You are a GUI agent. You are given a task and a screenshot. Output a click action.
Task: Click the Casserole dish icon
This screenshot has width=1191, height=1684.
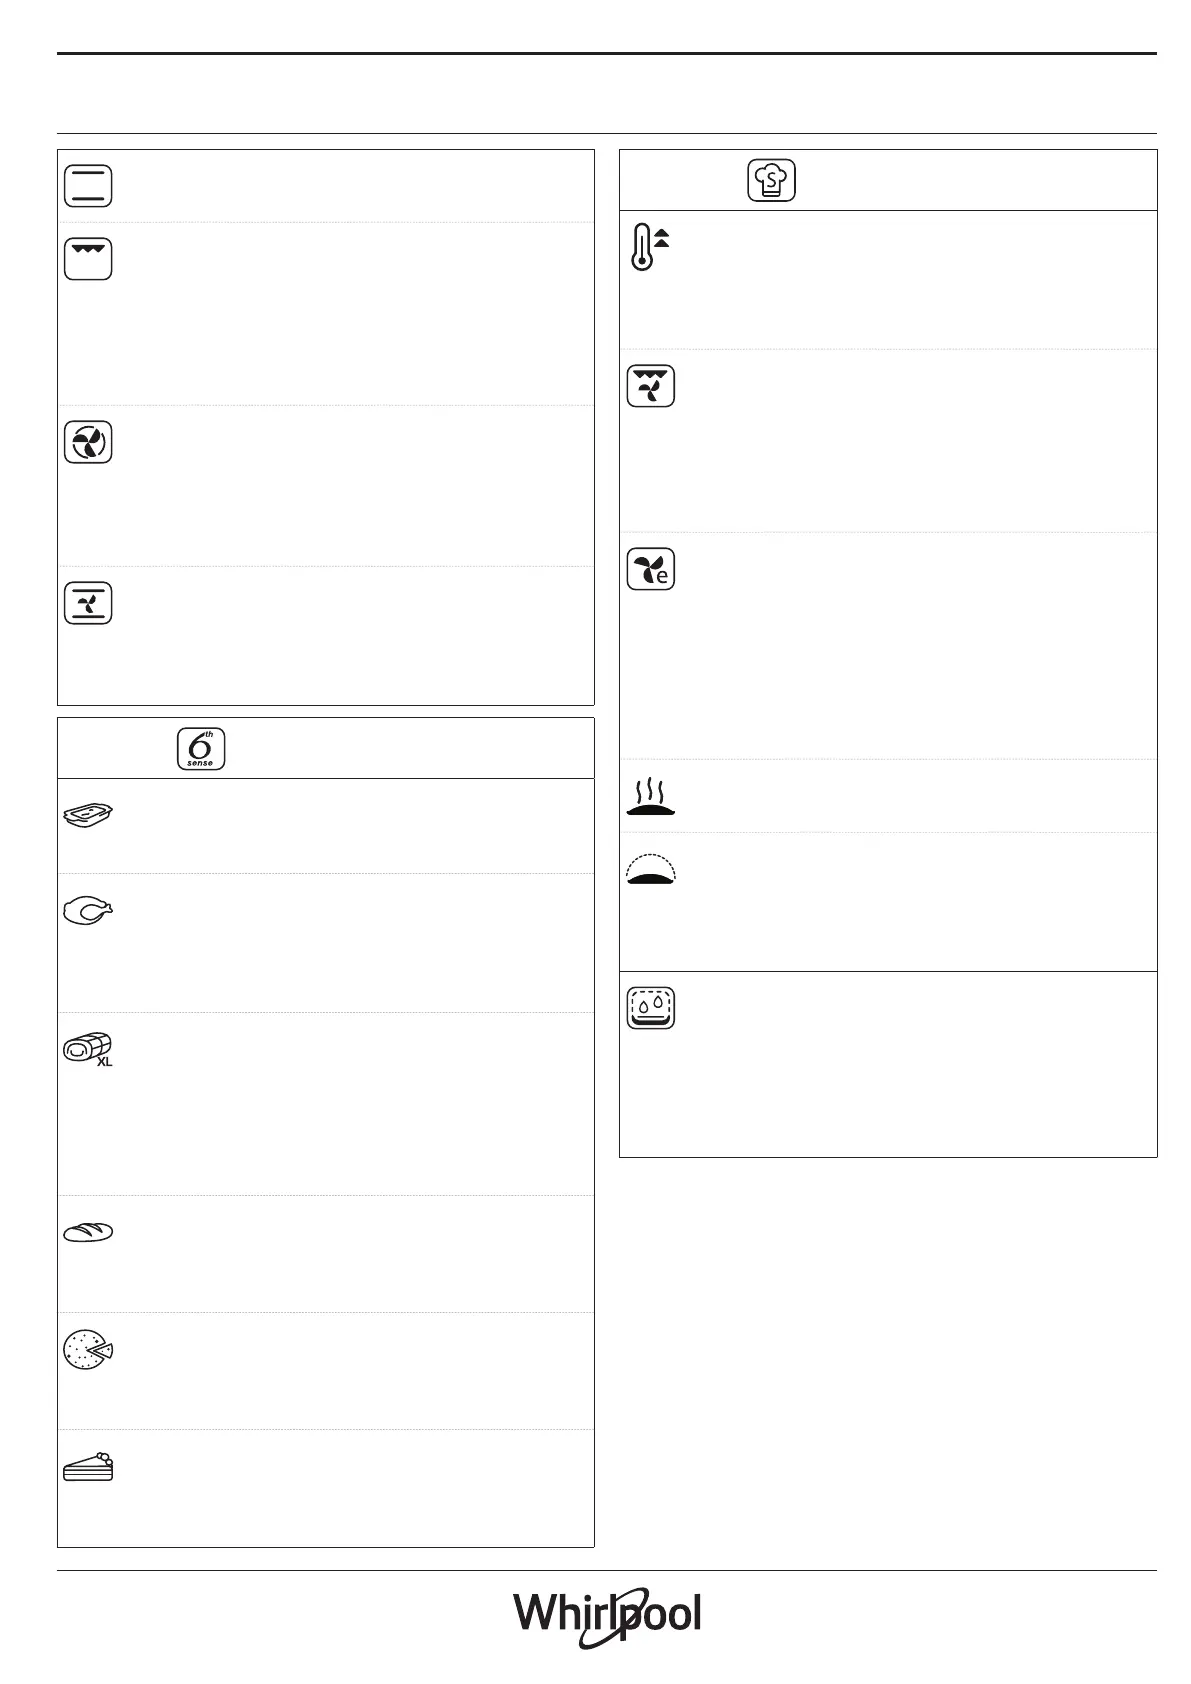88,815
